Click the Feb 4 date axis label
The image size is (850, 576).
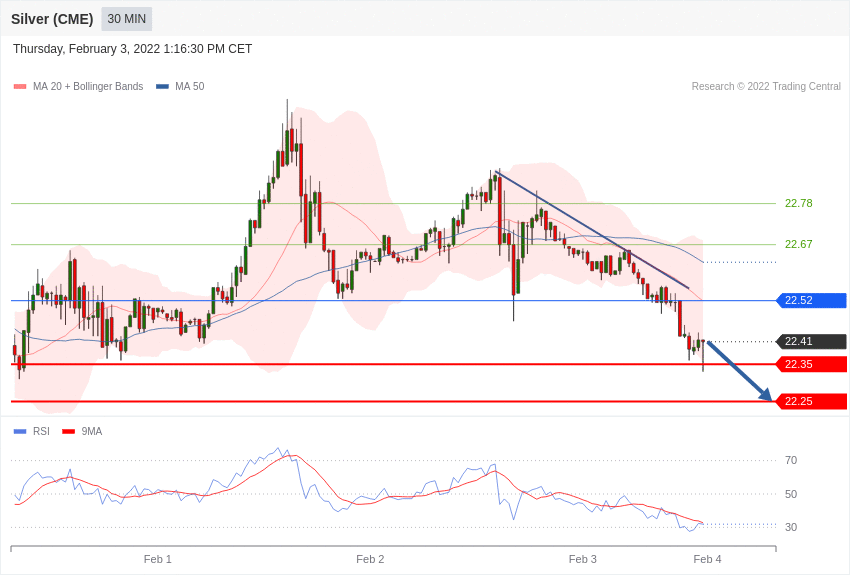pos(707,559)
